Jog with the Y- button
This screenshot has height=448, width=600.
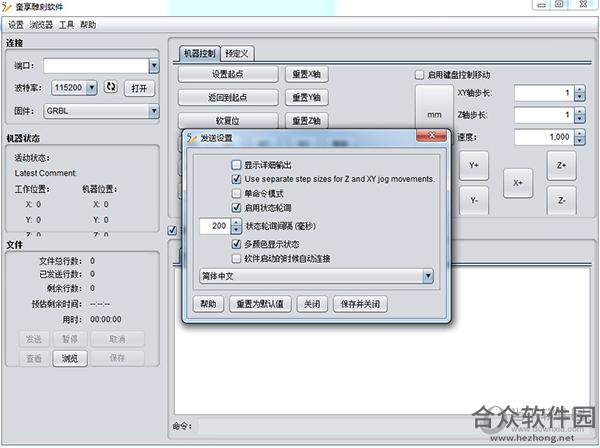coord(474,200)
